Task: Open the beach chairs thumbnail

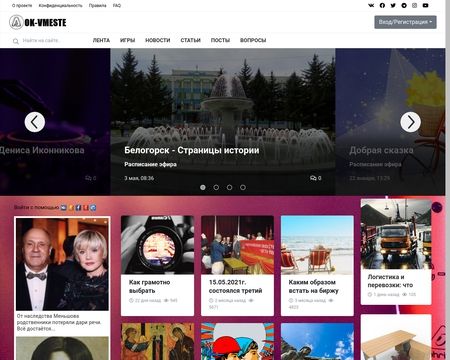Action: click(x=317, y=245)
